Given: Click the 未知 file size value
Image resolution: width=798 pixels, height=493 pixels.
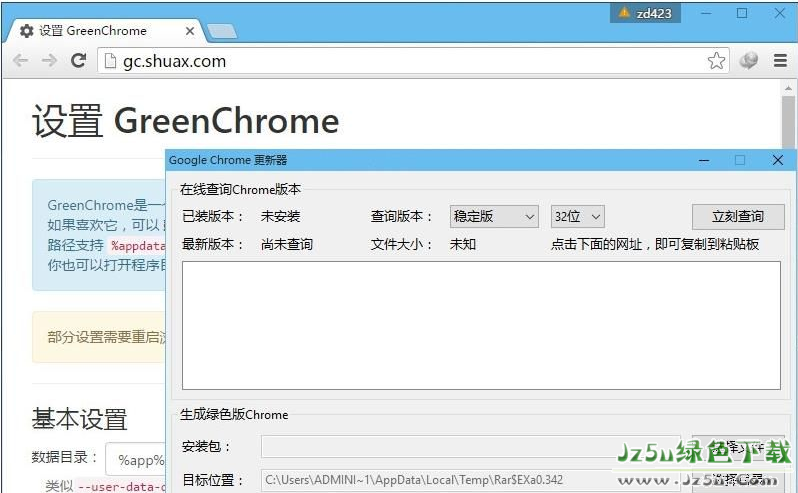Looking at the screenshot, I should (463, 245).
